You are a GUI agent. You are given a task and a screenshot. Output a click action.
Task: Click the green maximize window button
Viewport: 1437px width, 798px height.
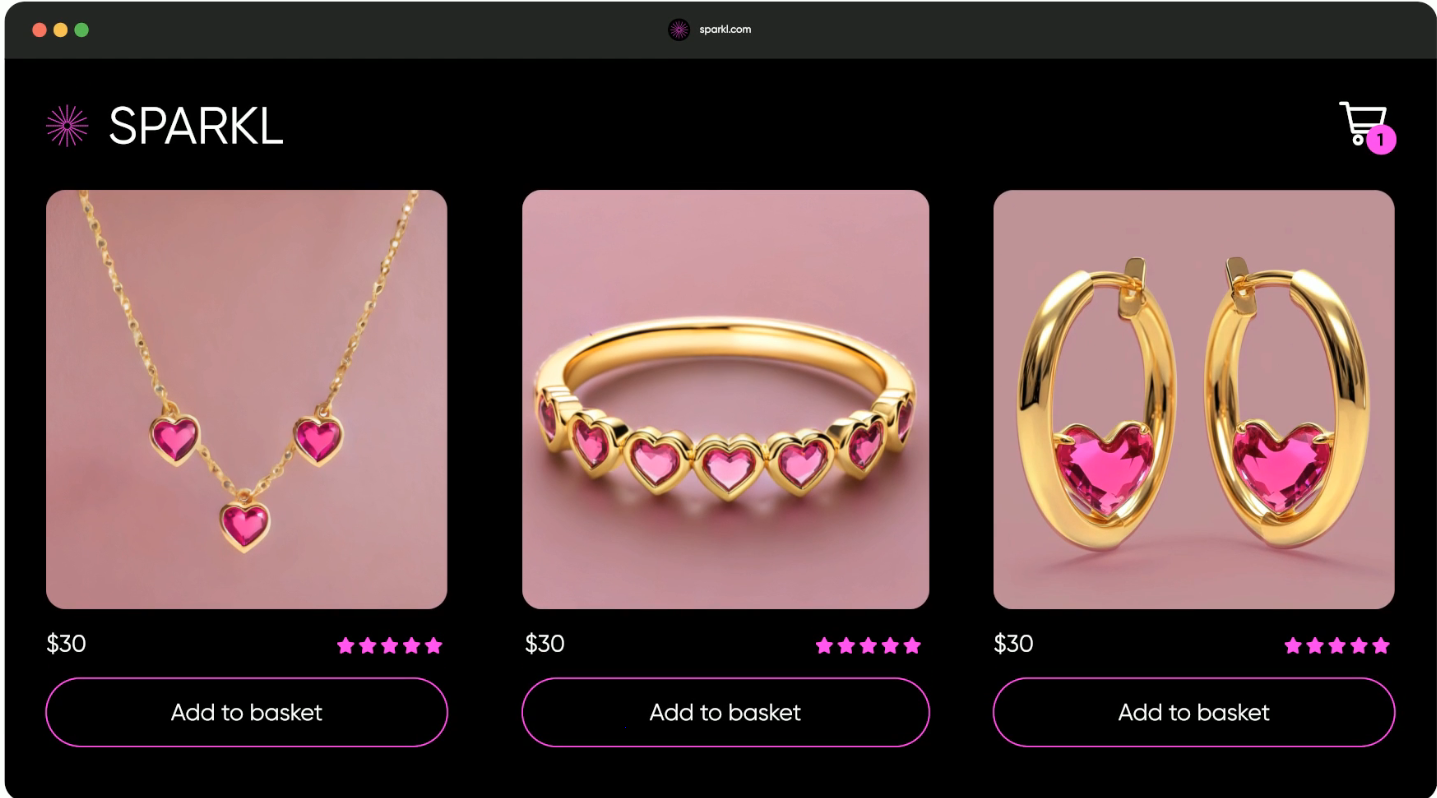[82, 30]
